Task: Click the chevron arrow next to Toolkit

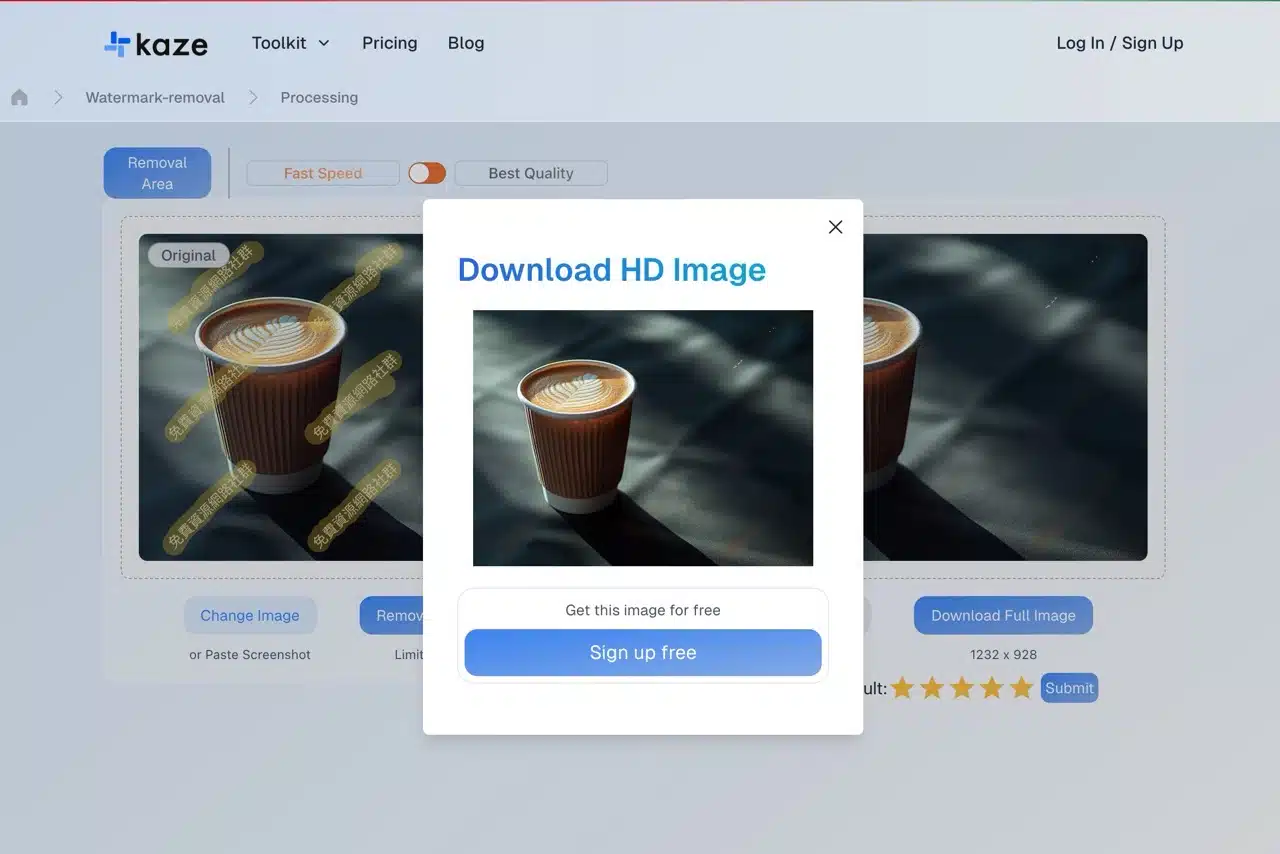Action: [x=323, y=43]
